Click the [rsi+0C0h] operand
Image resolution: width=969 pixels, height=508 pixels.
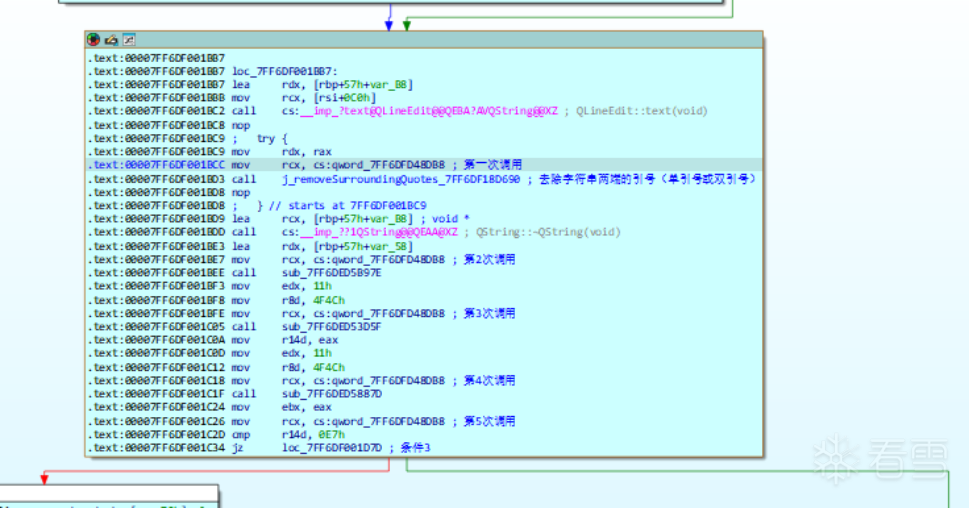pos(345,98)
